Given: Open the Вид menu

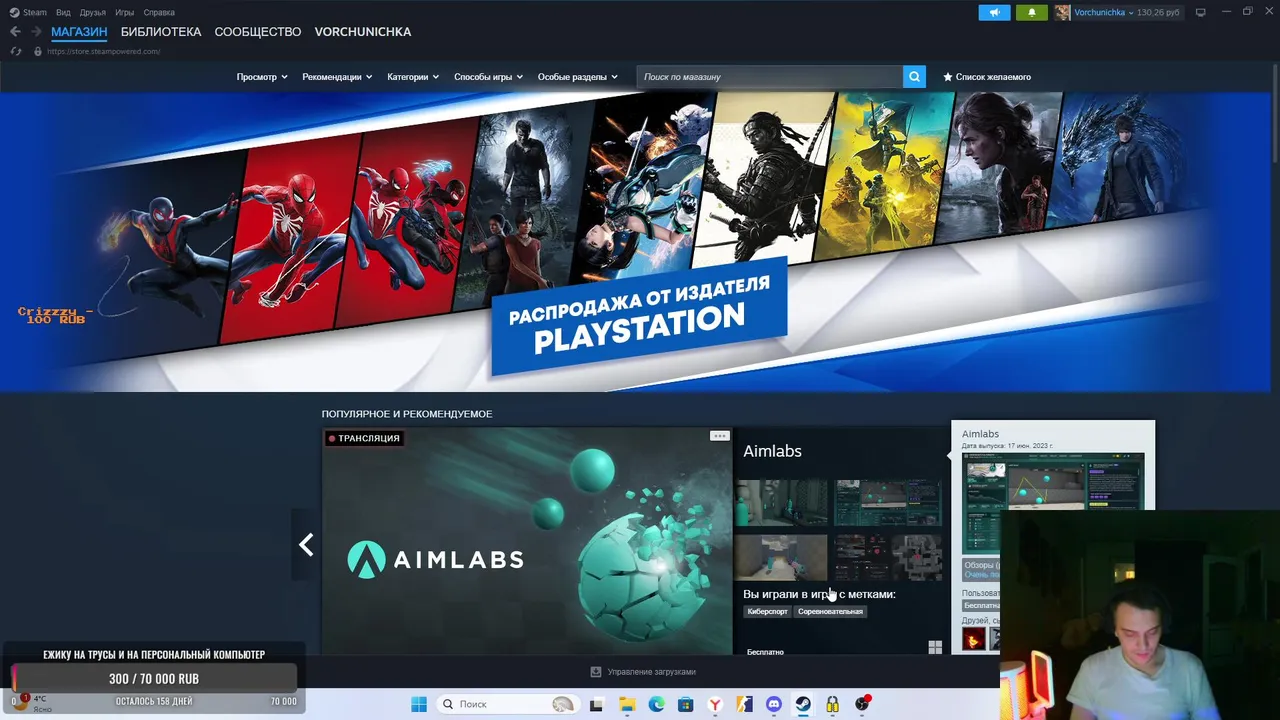Looking at the screenshot, I should click(63, 12).
